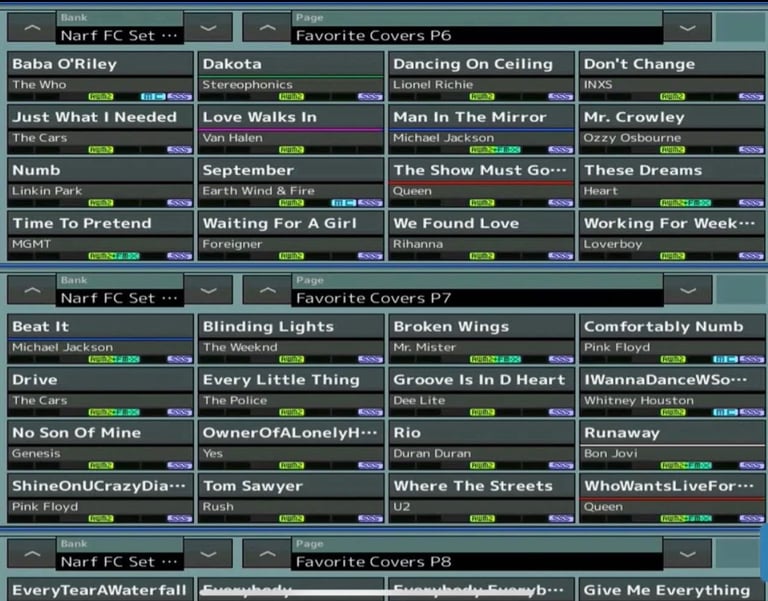Click Page down arrow beside Favorite Covers P8
The image size is (768, 601).
pyautogui.click(x=687, y=554)
